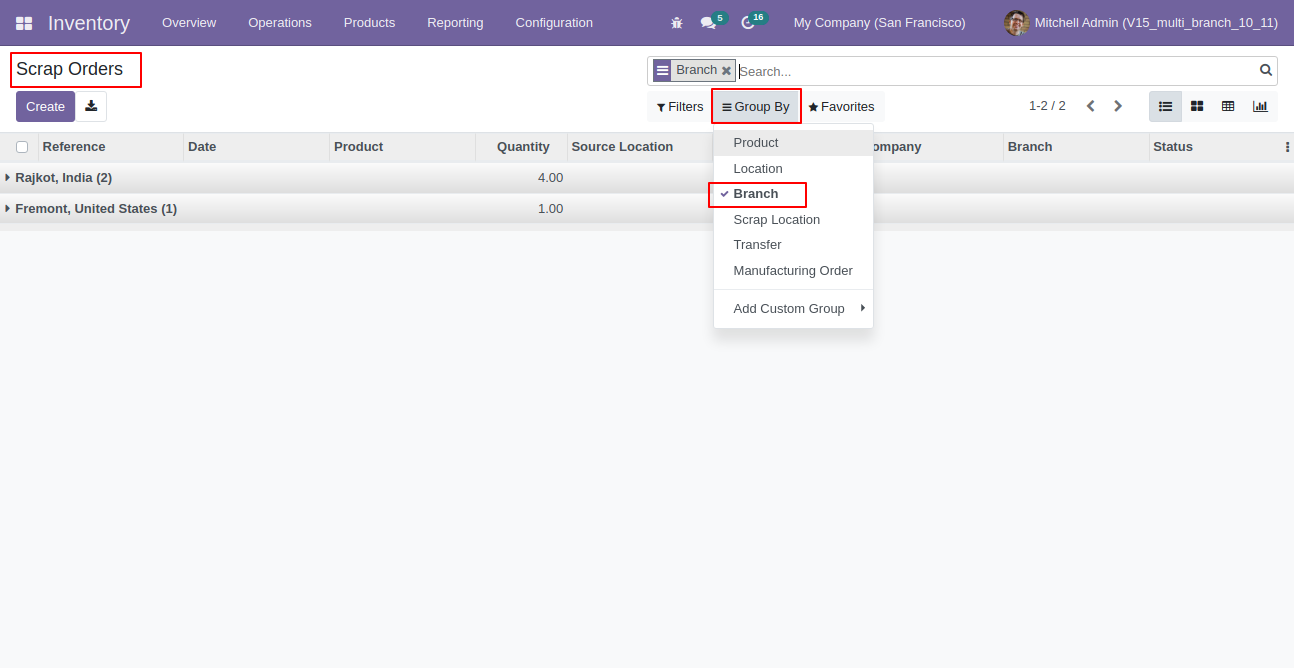The image size is (1294, 668).
Task: Open the Configuration menu
Action: coord(554,23)
